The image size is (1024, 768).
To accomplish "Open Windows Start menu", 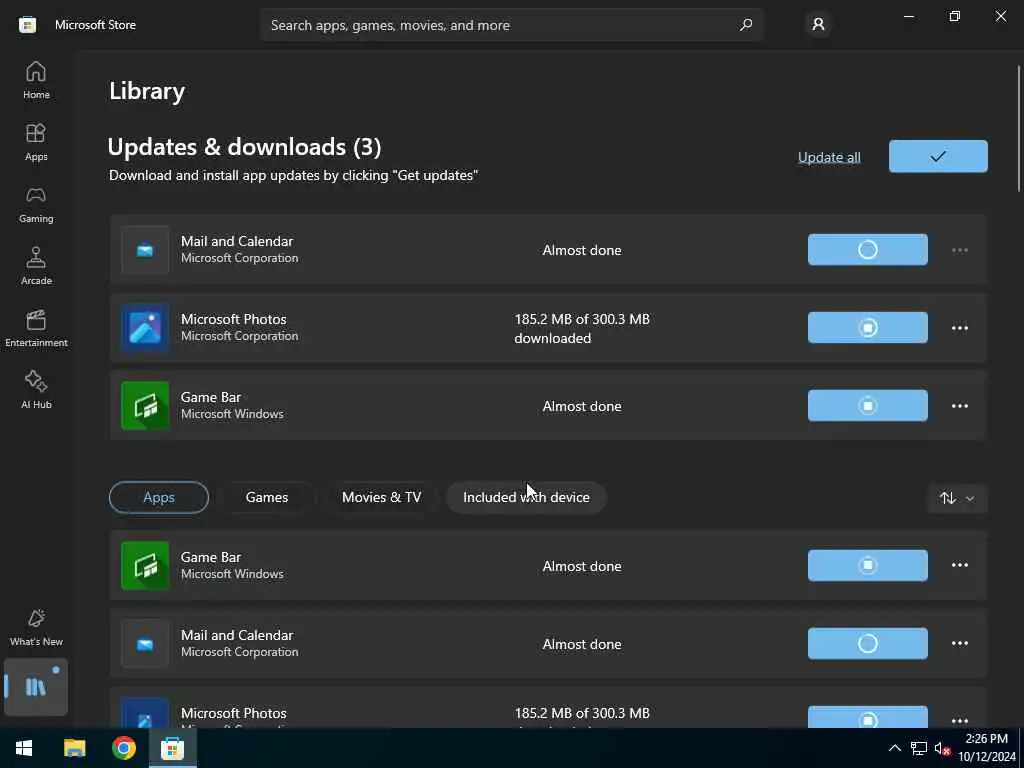I will (24, 748).
